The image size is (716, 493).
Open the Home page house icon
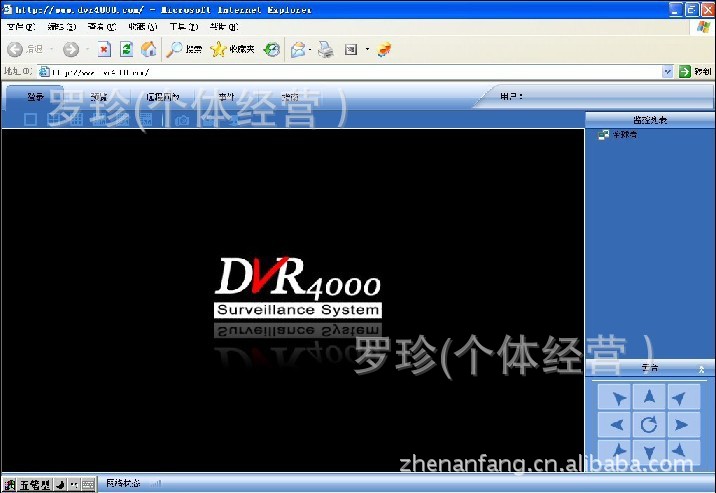click(148, 49)
